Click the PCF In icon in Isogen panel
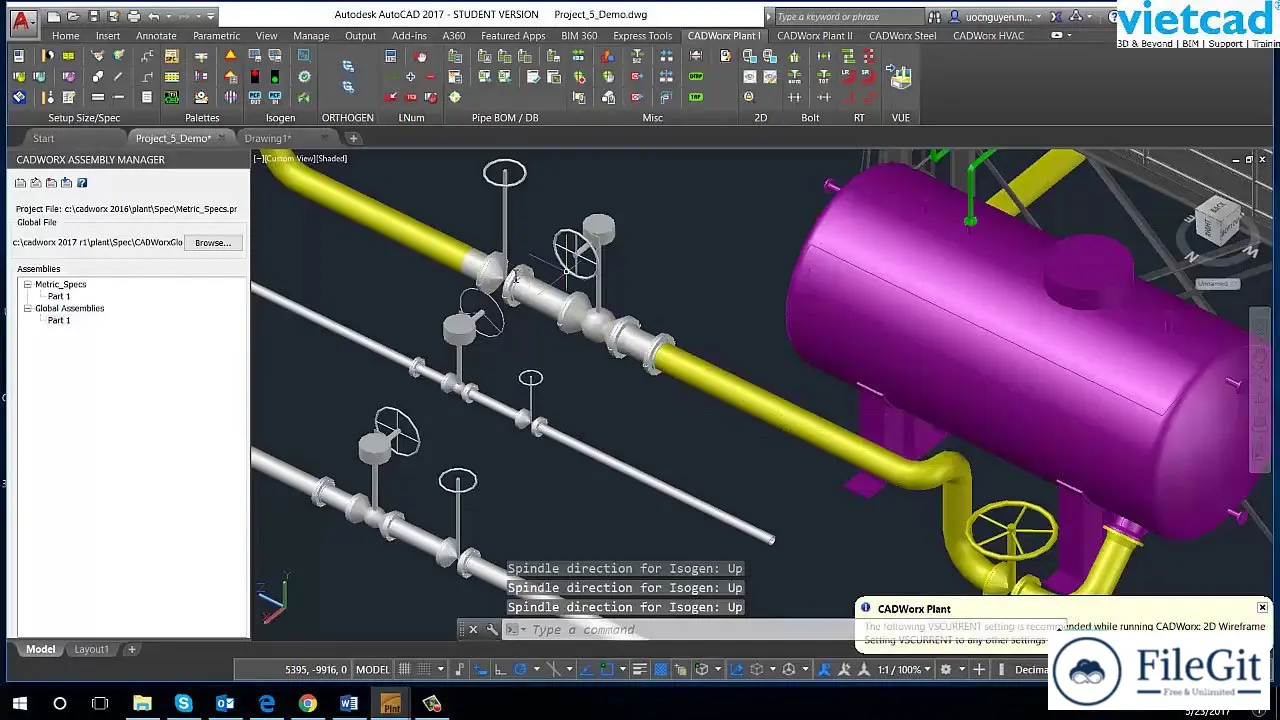This screenshot has width=1280, height=720. tap(274, 97)
